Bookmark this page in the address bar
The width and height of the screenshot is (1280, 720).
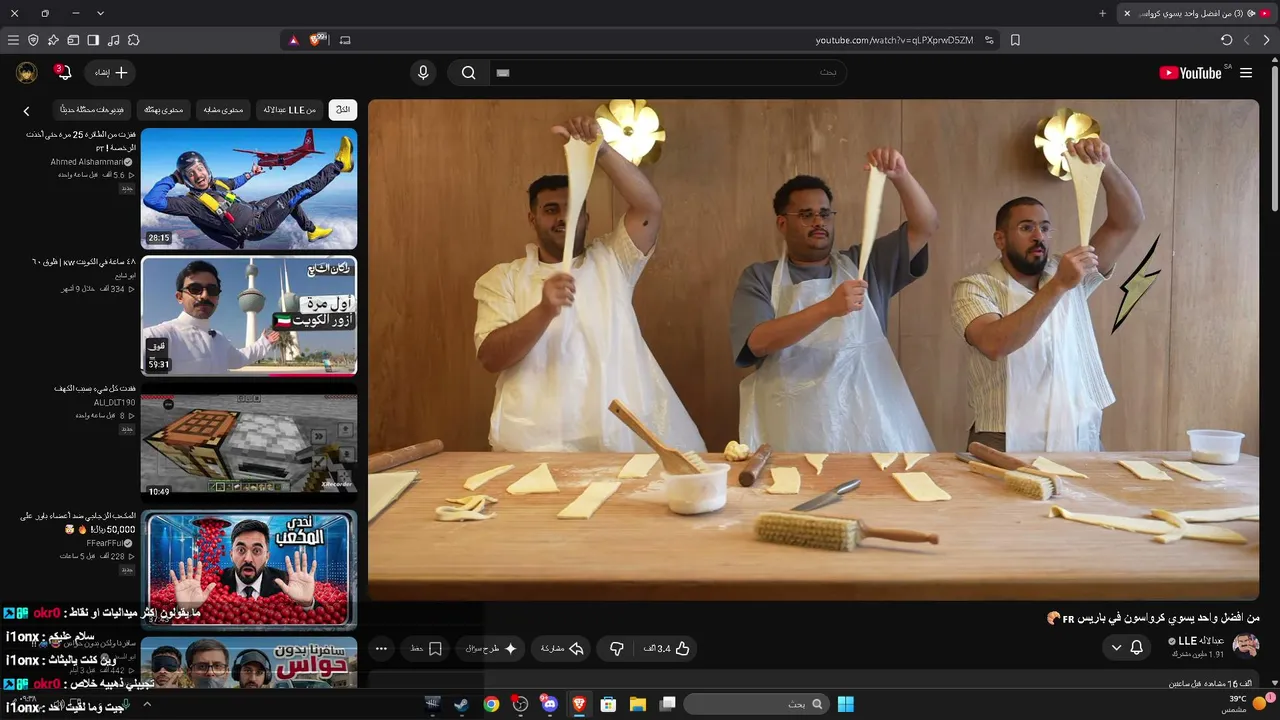pyautogui.click(x=1015, y=40)
